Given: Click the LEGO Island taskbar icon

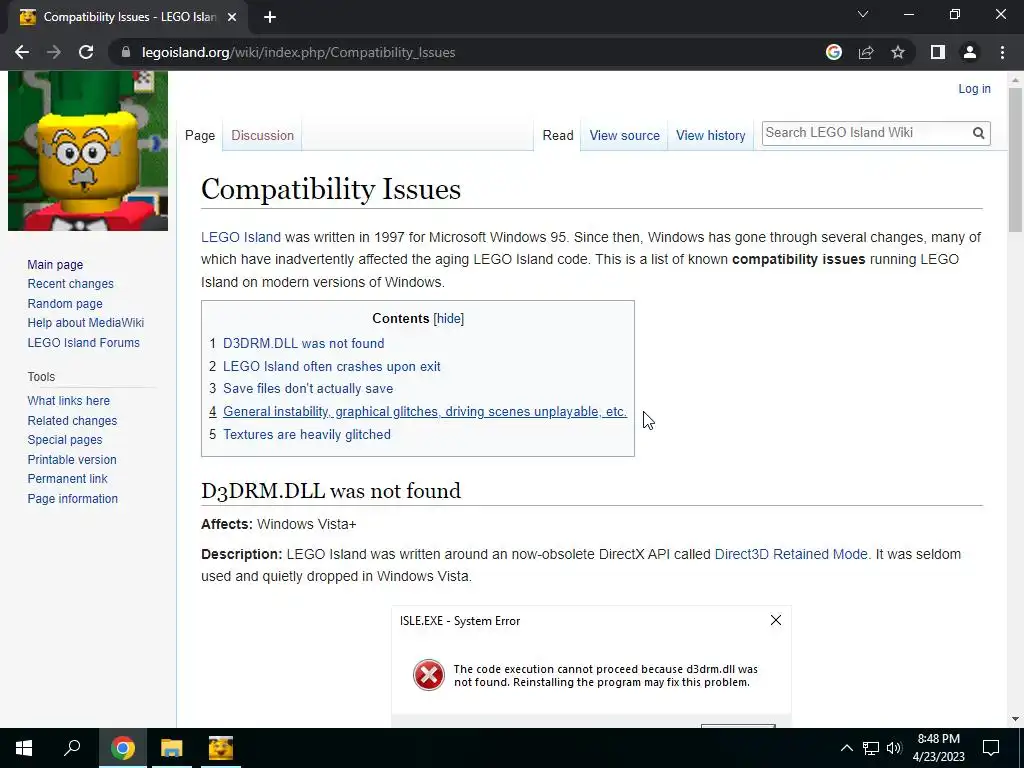Looking at the screenshot, I should pos(221,748).
